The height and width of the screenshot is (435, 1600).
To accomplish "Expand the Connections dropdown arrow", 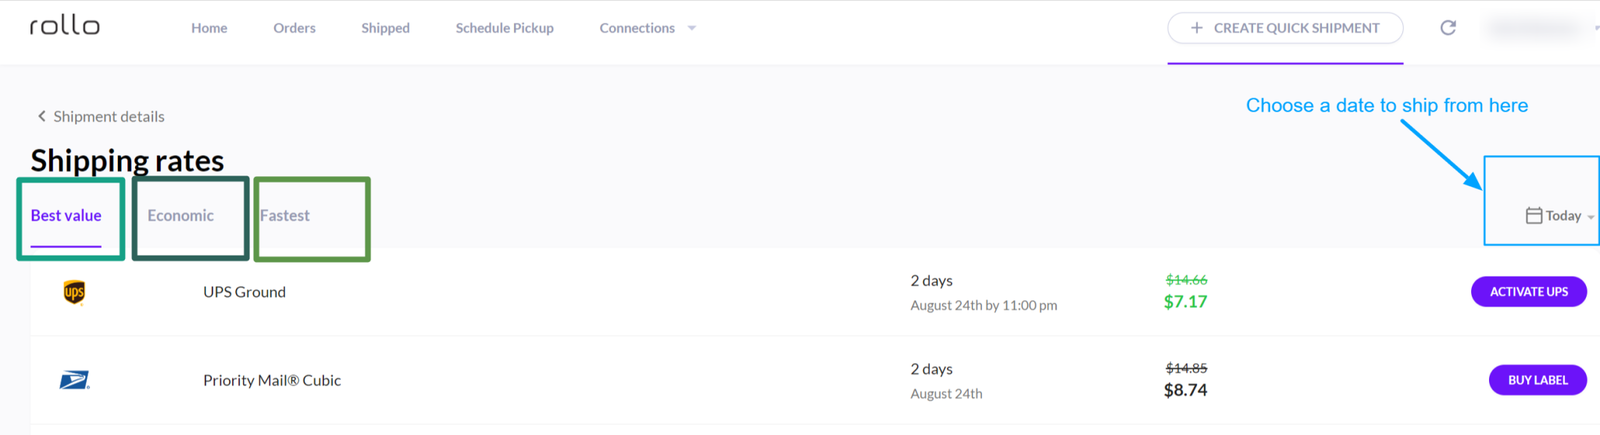I will click(691, 28).
